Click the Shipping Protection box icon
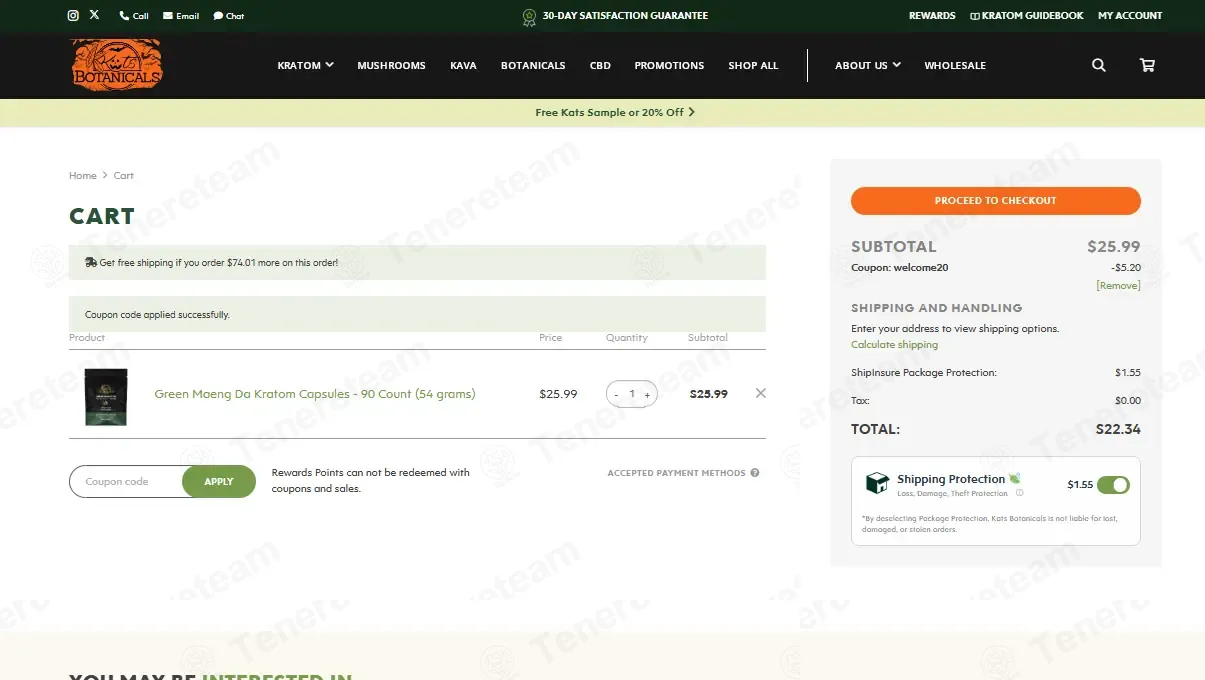1205x680 pixels. pyautogui.click(x=877, y=483)
